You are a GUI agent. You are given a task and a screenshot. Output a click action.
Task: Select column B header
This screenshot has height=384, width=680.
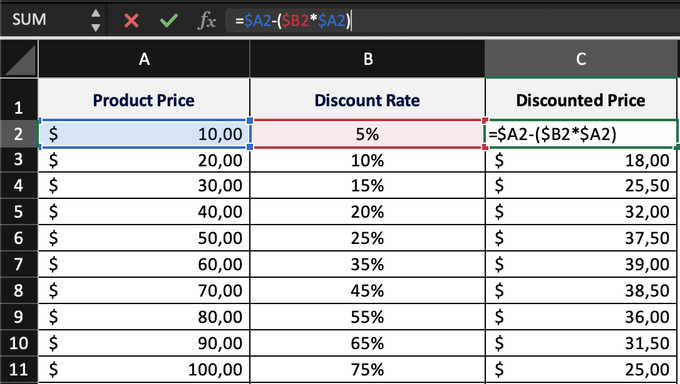click(368, 59)
